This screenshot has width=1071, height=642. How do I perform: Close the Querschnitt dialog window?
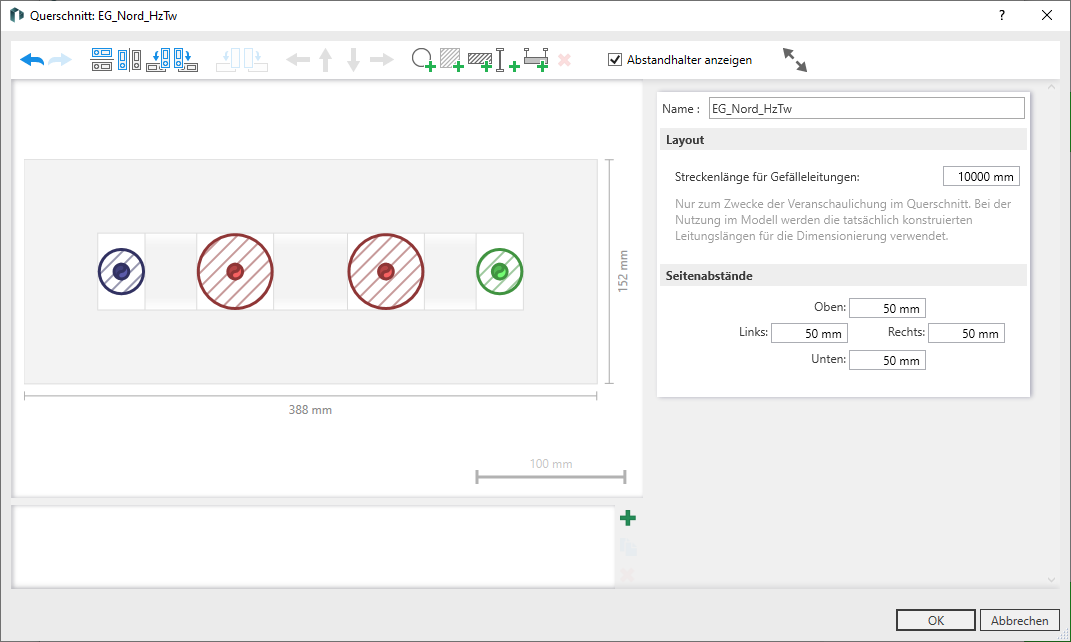(1046, 15)
